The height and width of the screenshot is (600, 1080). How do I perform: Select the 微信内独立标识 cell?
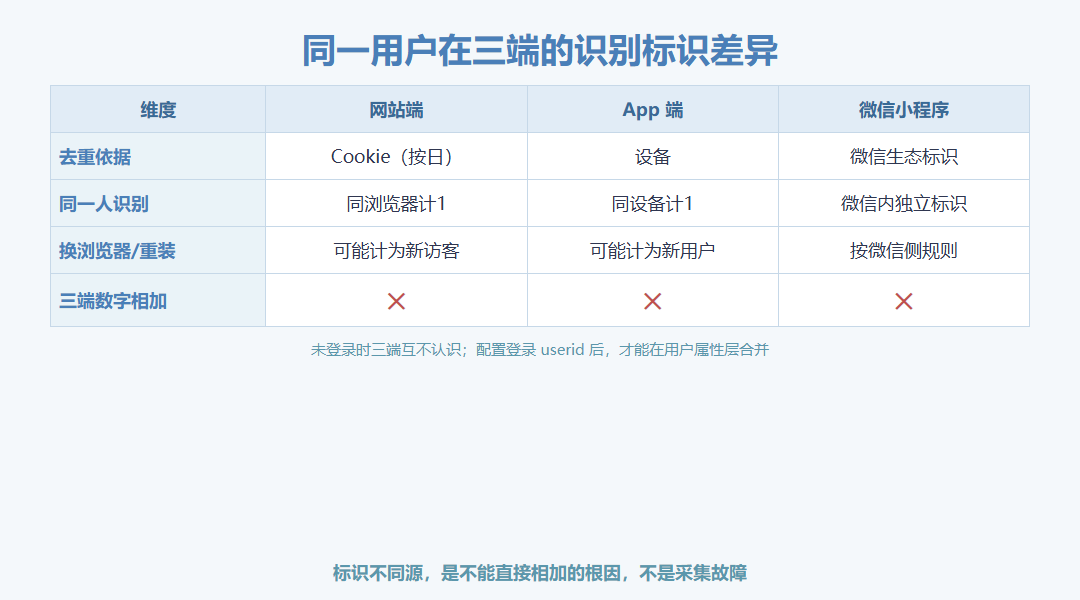(x=904, y=203)
